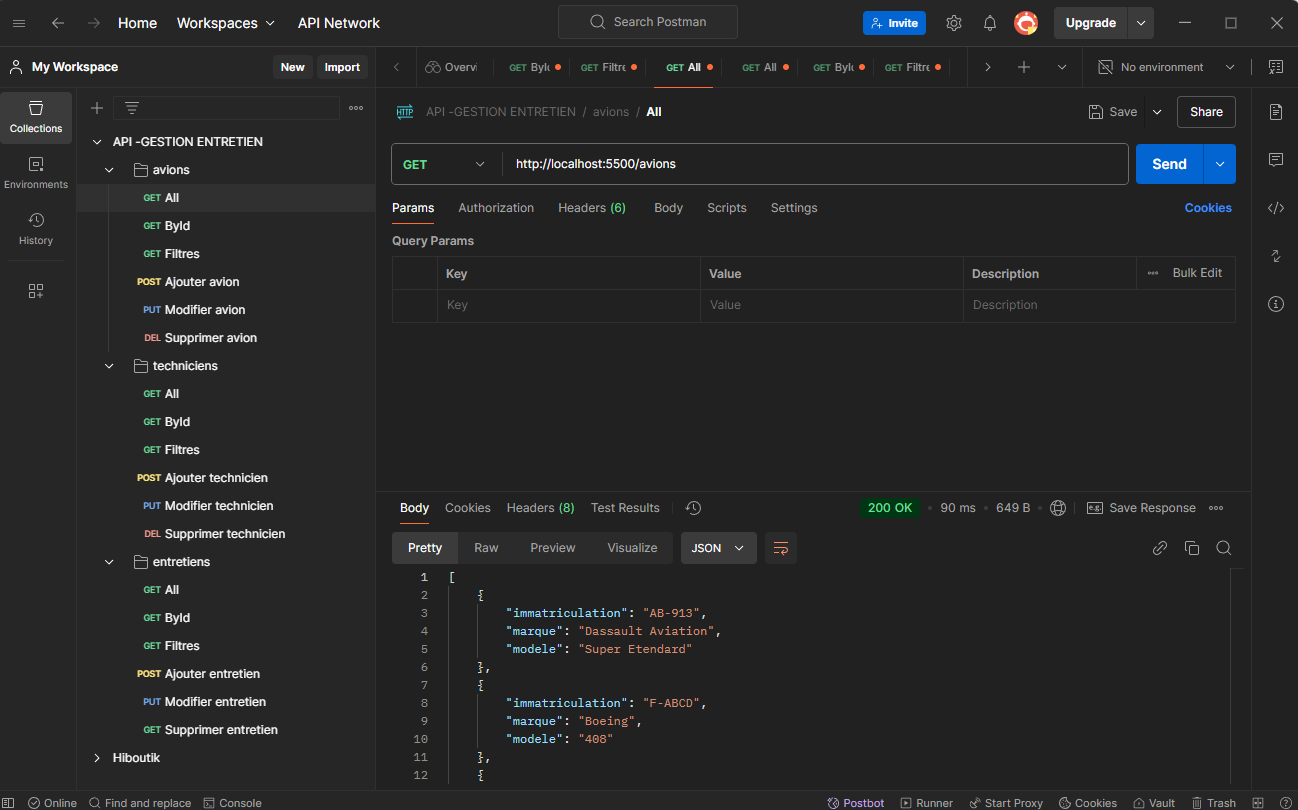
Task: Click the network globe icon in response
Action: point(1058,508)
